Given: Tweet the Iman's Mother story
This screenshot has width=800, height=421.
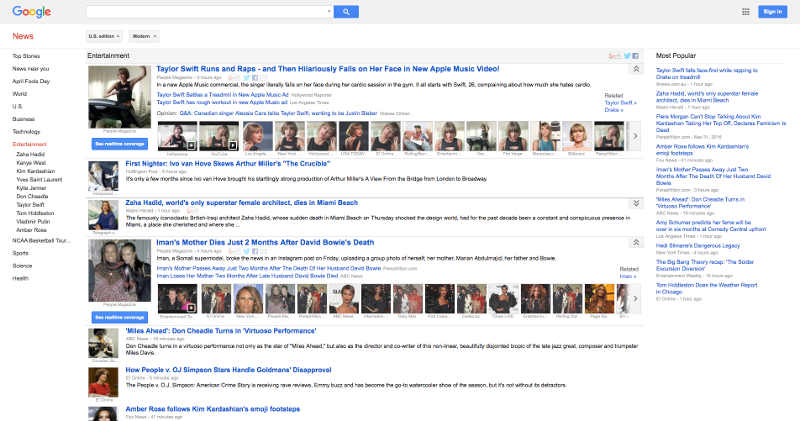Looking at the screenshot, I should [x=246, y=251].
